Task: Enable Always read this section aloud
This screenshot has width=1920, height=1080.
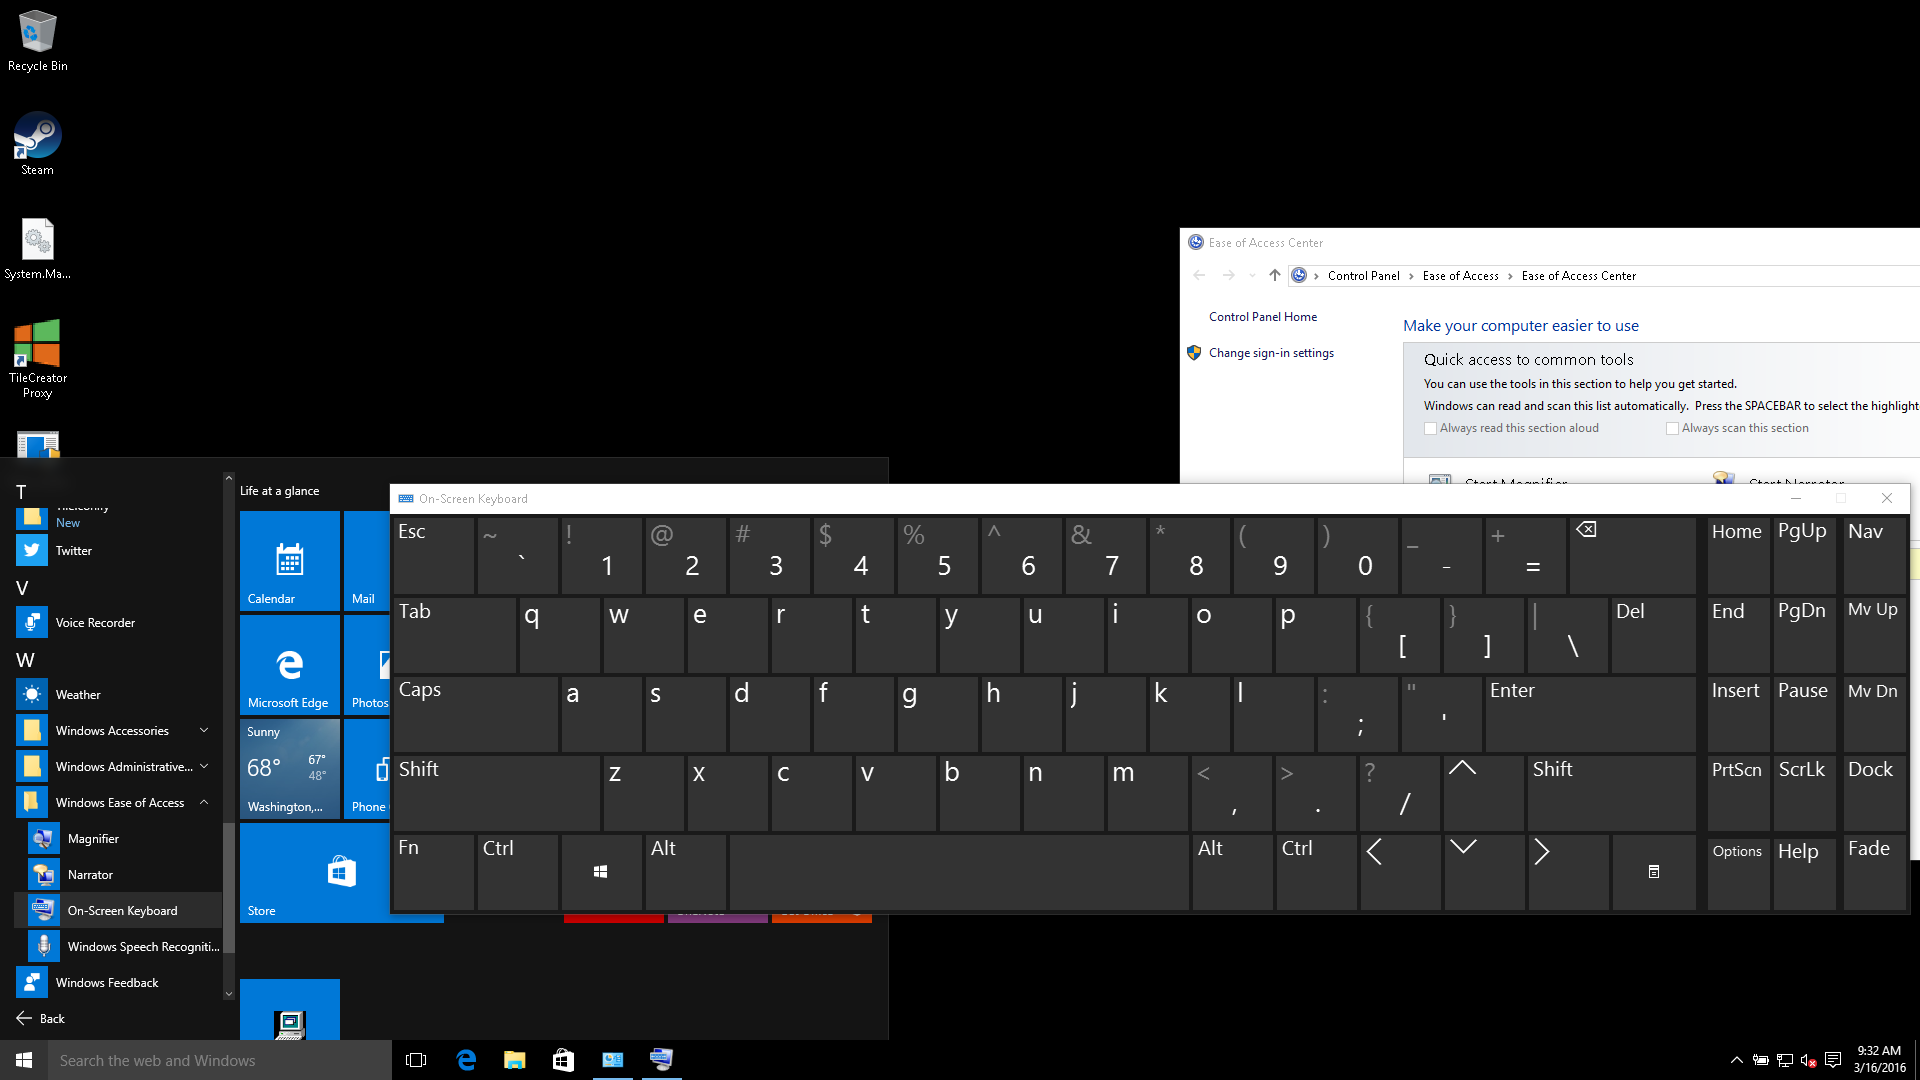Action: (x=1432, y=426)
